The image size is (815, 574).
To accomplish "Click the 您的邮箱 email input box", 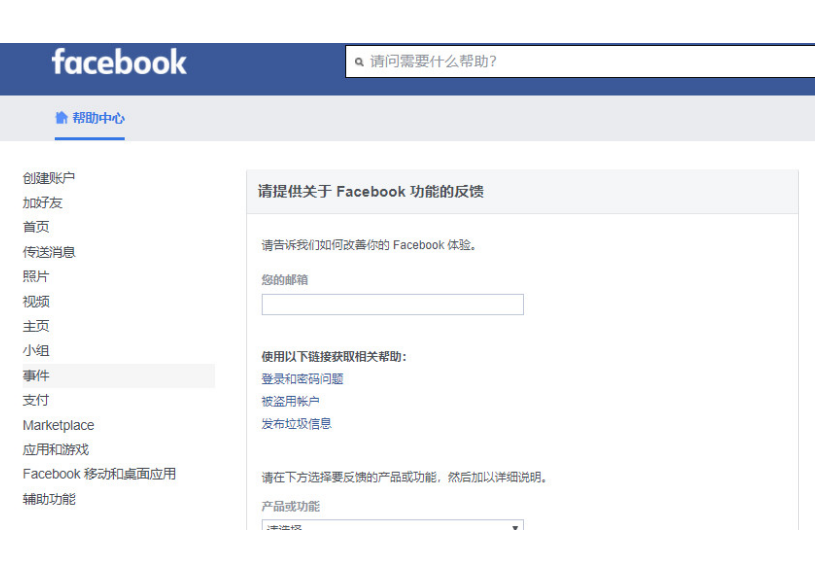I will coord(392,305).
